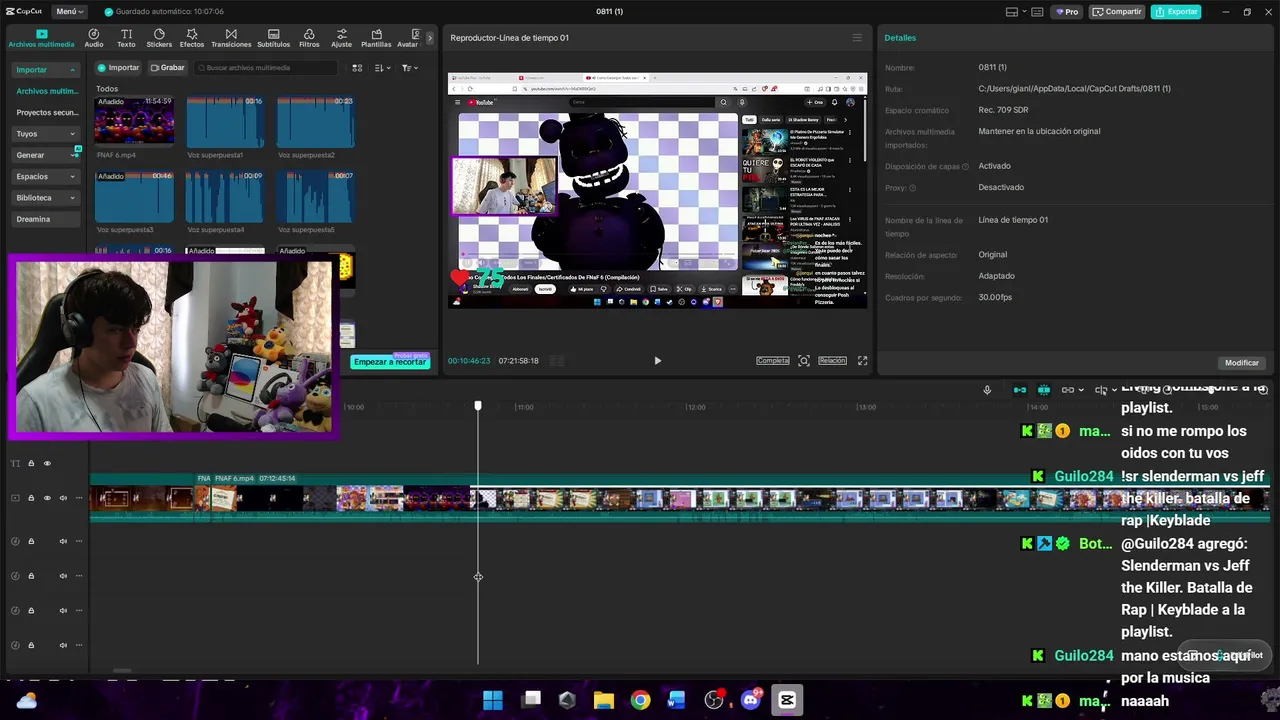Select the Voz superpuesta5 audio clip
This screenshot has width=1280, height=720.
[x=315, y=197]
